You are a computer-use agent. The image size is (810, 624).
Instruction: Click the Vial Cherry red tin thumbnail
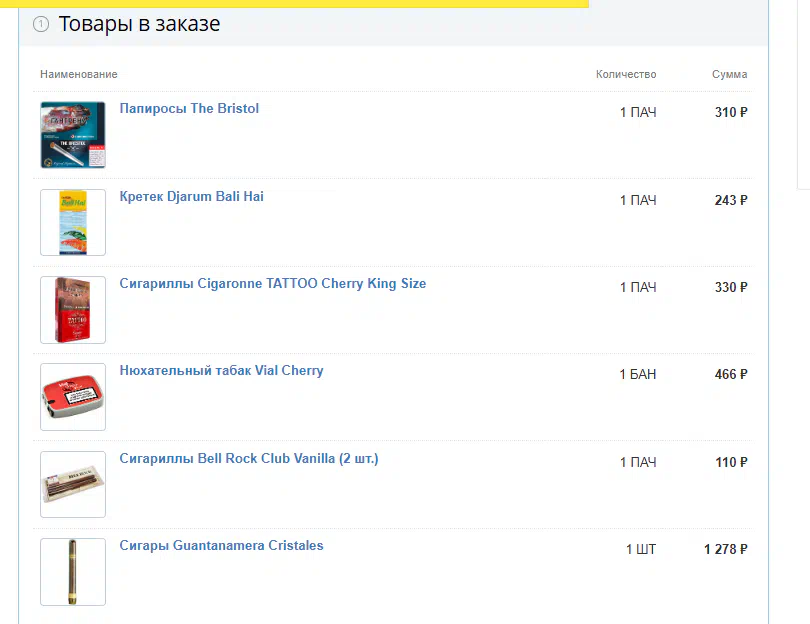(x=73, y=397)
